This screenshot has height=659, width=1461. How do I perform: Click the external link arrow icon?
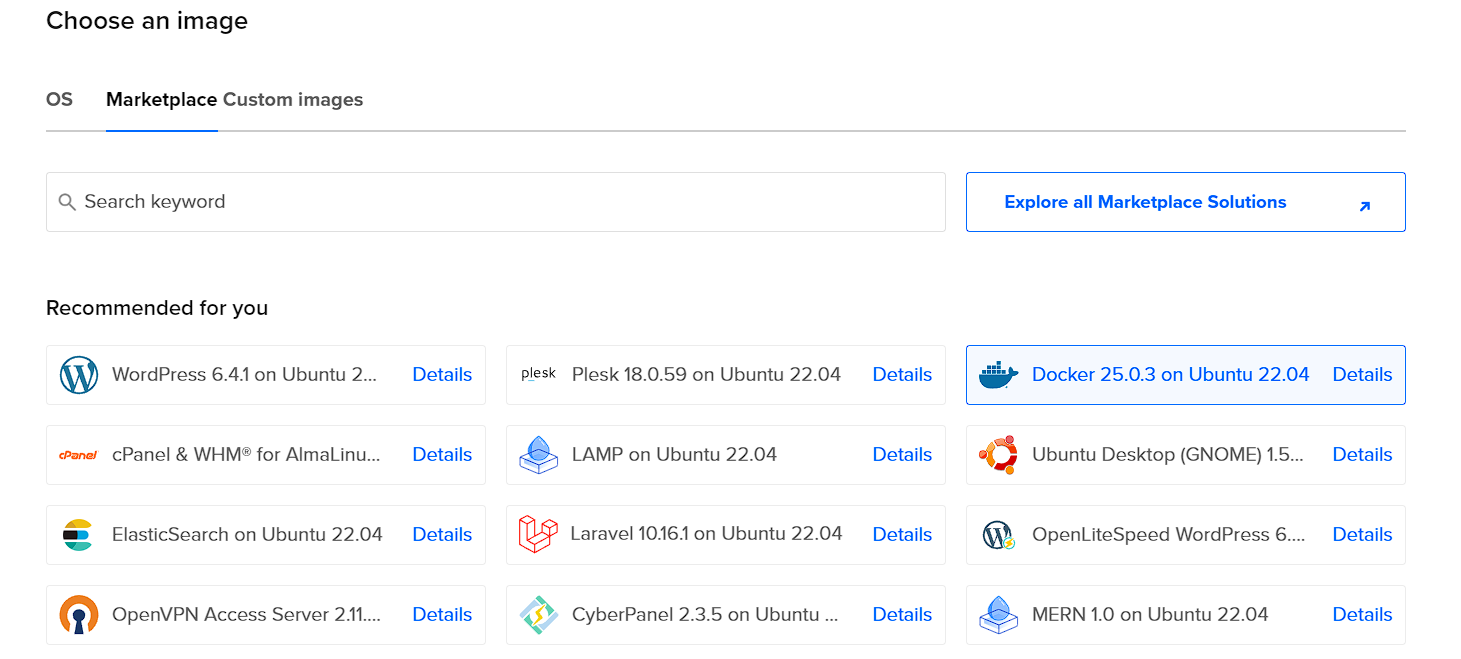click(1365, 206)
